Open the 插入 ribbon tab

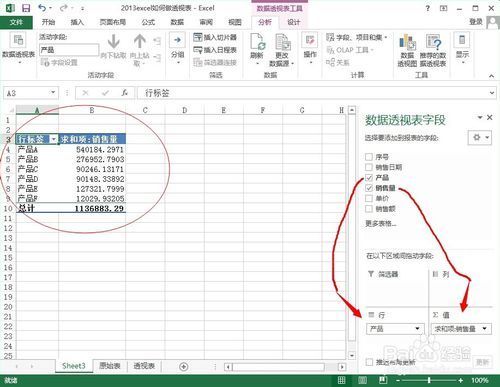pyautogui.click(x=77, y=22)
